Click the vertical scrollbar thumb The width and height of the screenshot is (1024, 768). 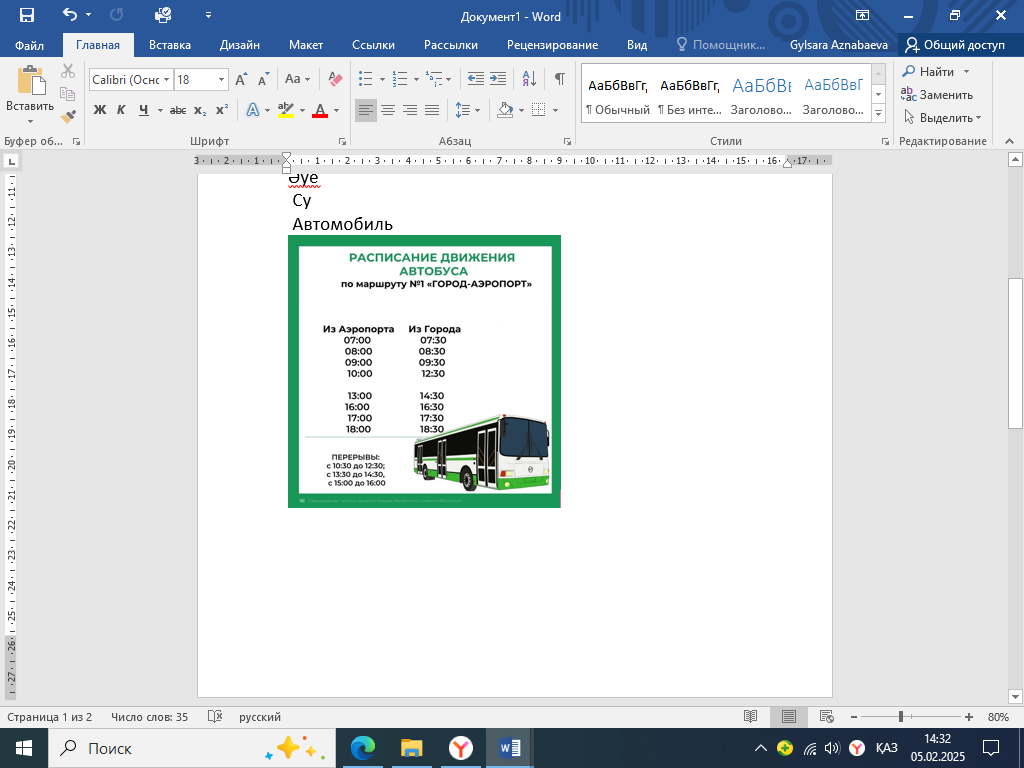coord(1015,353)
